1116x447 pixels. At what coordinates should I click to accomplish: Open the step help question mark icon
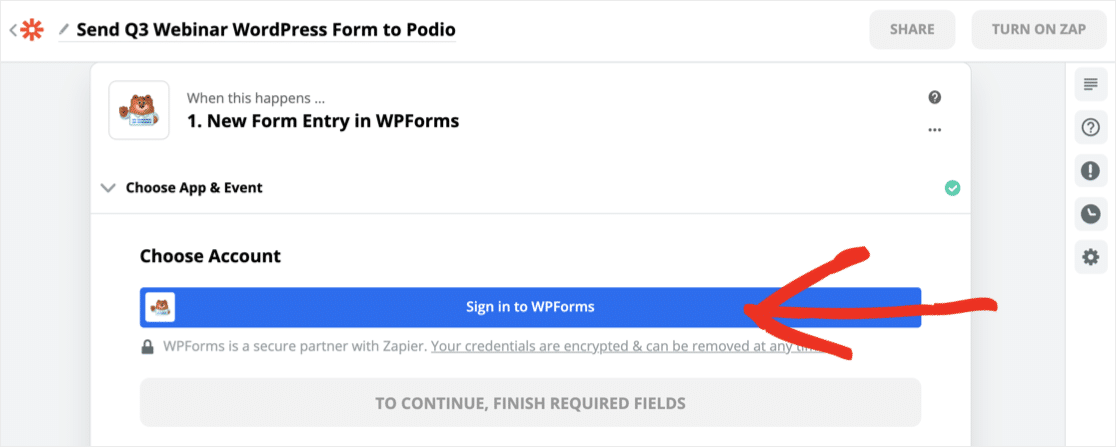[935, 98]
